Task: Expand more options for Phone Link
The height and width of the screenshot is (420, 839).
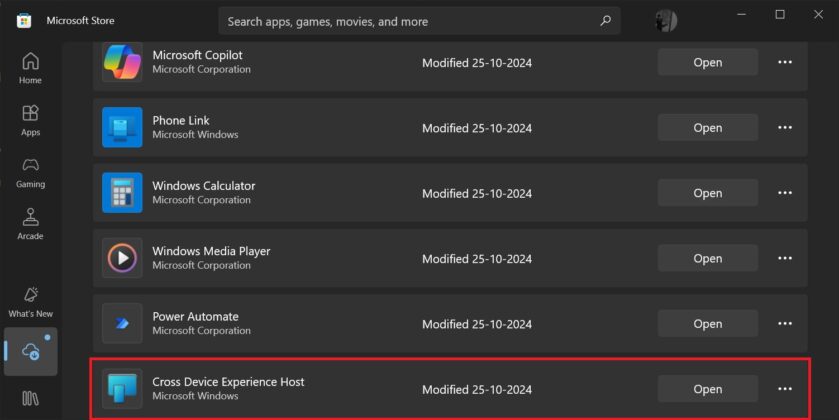Action: (x=785, y=128)
